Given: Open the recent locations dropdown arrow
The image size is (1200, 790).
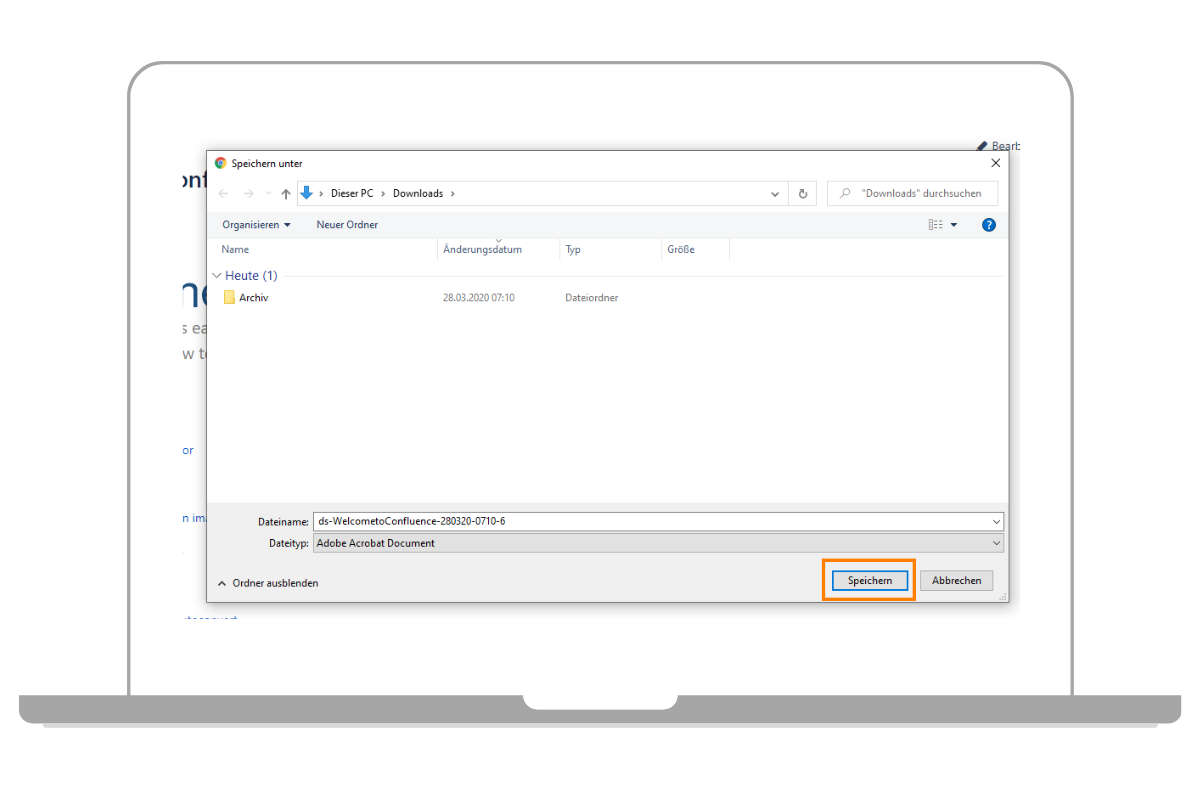Looking at the screenshot, I should (268, 194).
